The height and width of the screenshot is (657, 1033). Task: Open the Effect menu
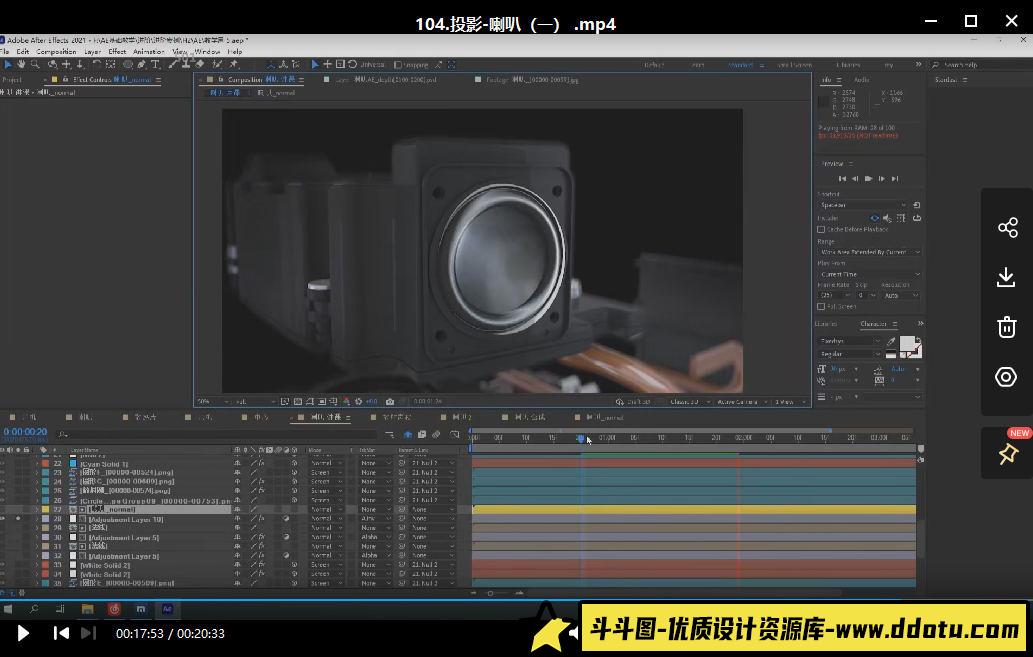tap(117, 51)
